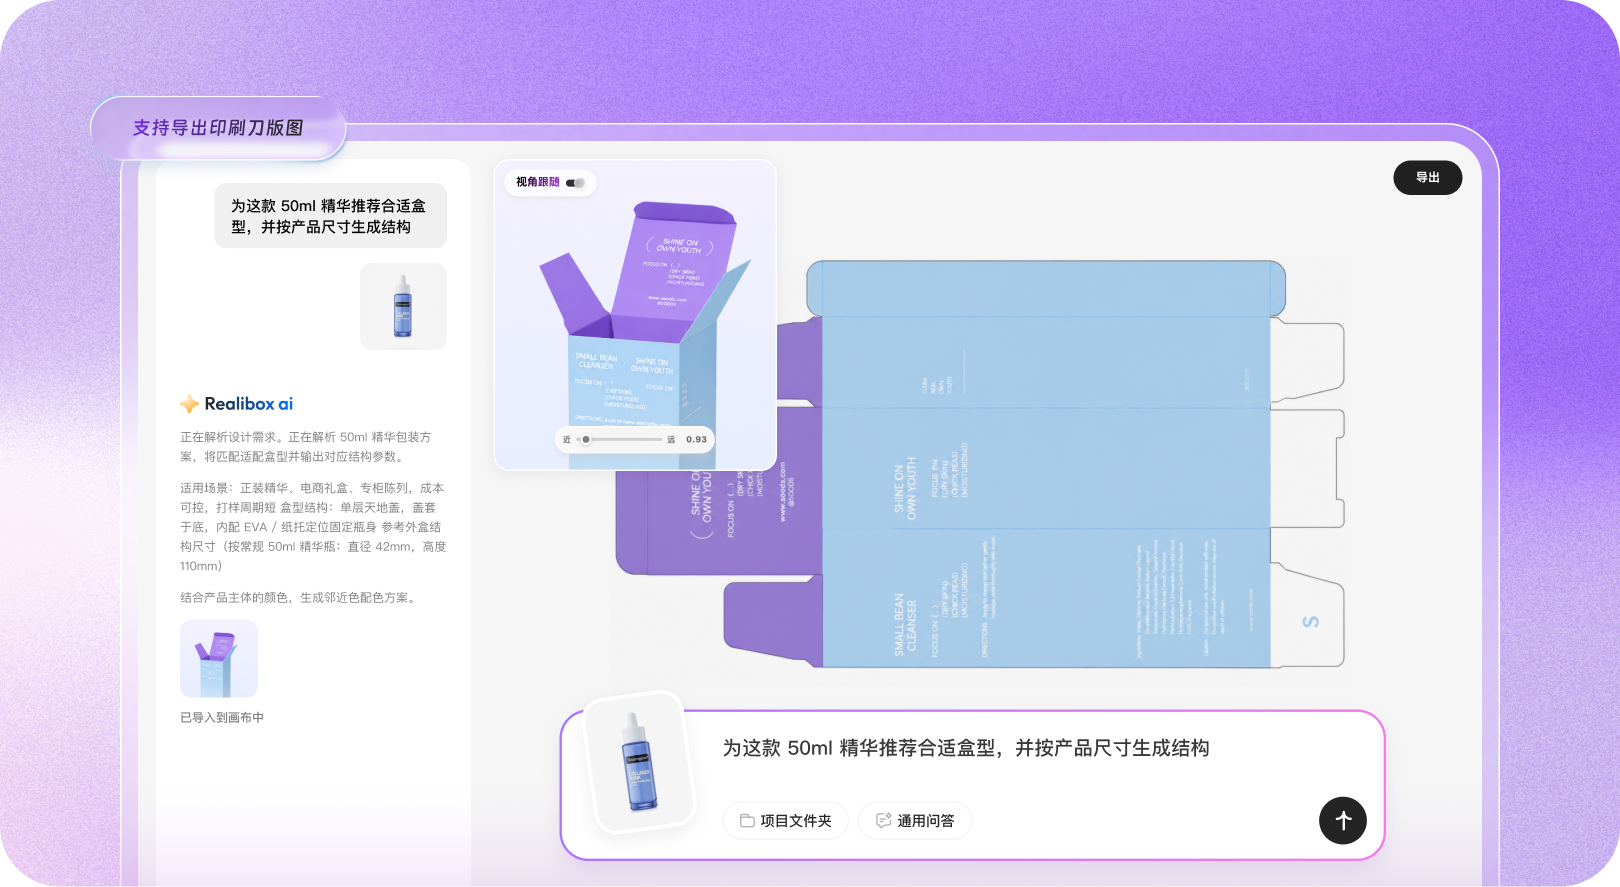This screenshot has width=1620, height=887.
Task: Toggle the 视角跟随 view-follow switch
Action: coord(575,182)
